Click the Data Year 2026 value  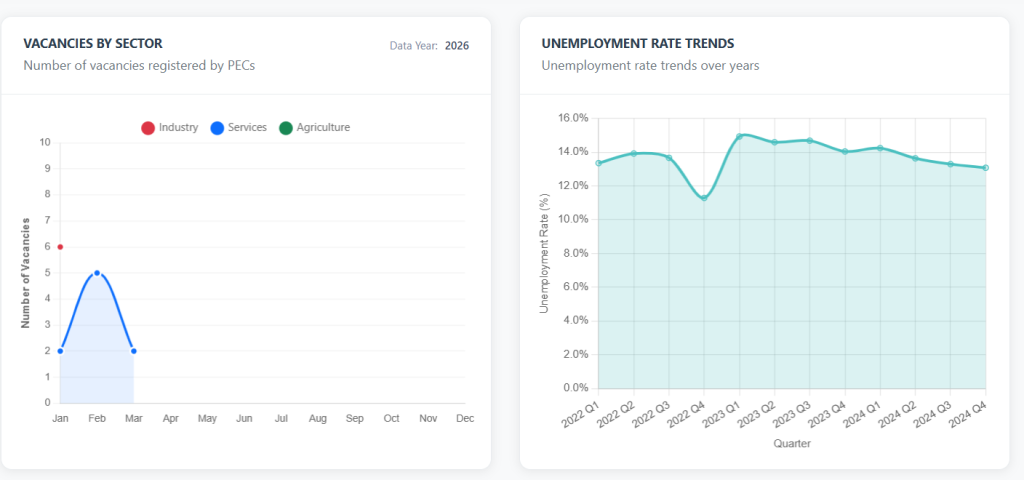(x=457, y=45)
